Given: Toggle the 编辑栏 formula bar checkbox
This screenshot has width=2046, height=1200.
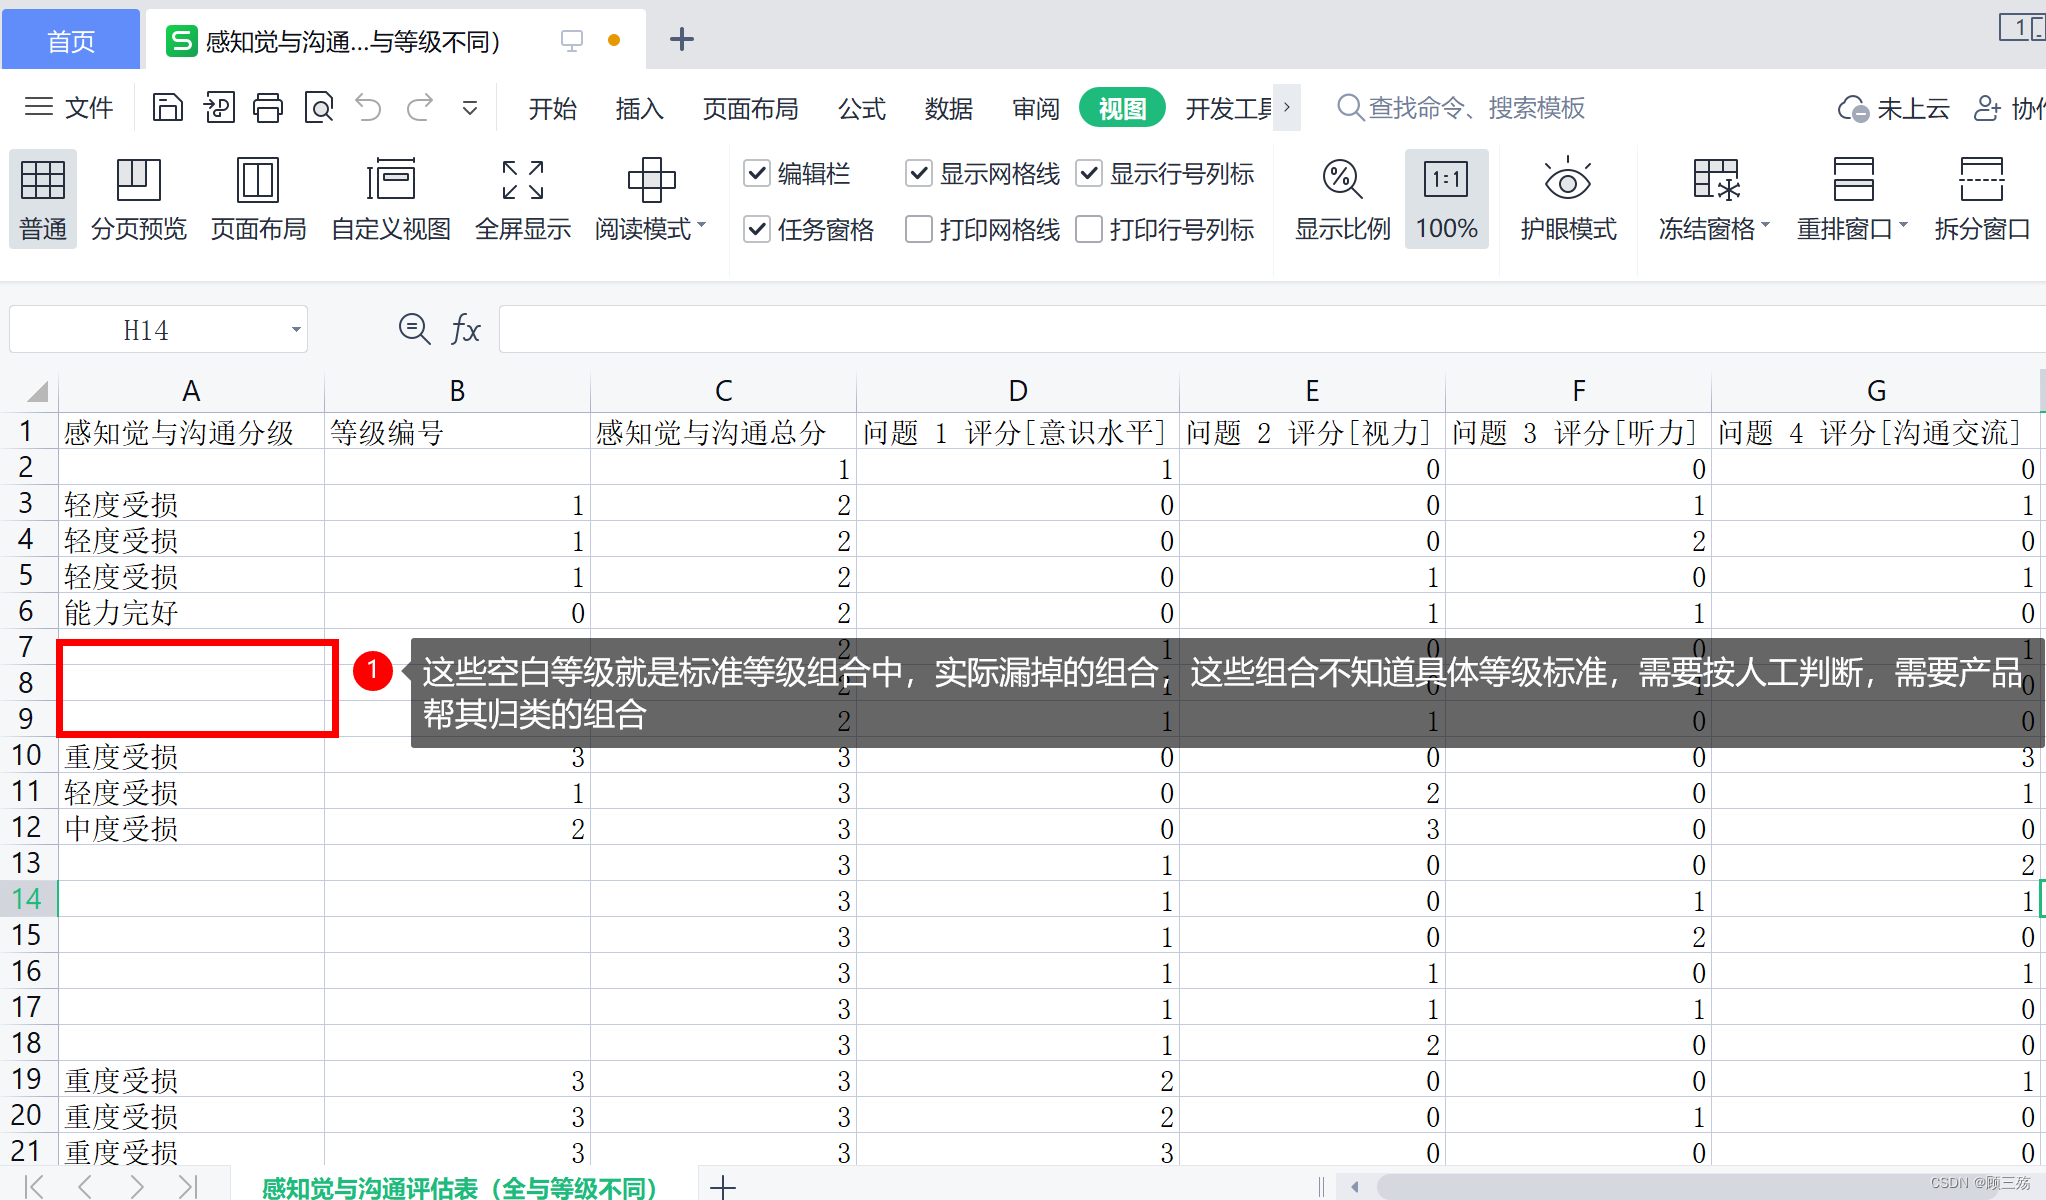Looking at the screenshot, I should pyautogui.click(x=757, y=174).
